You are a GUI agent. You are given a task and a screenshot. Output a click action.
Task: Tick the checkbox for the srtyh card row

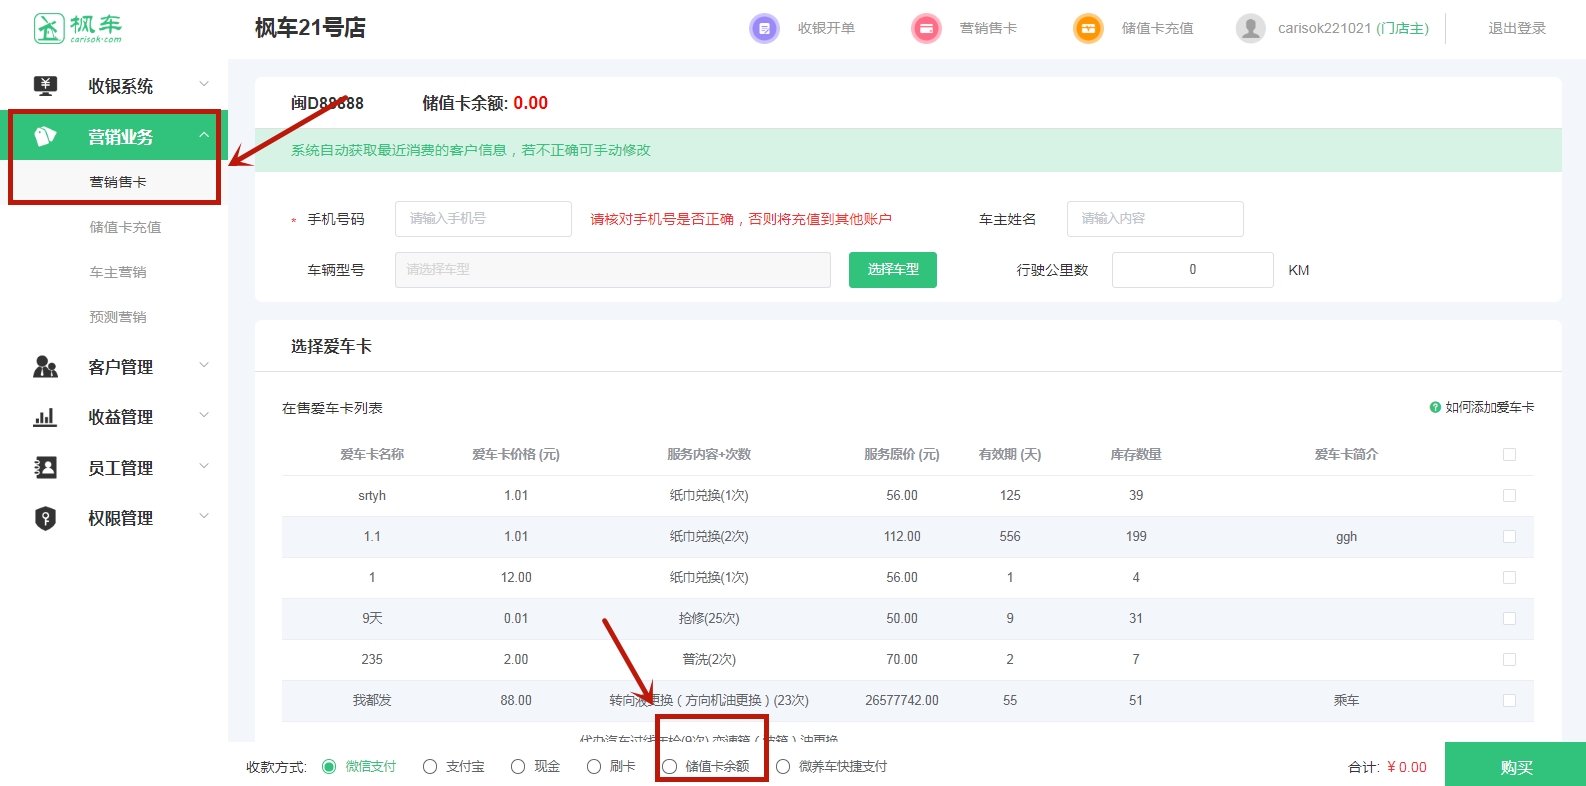(1509, 496)
